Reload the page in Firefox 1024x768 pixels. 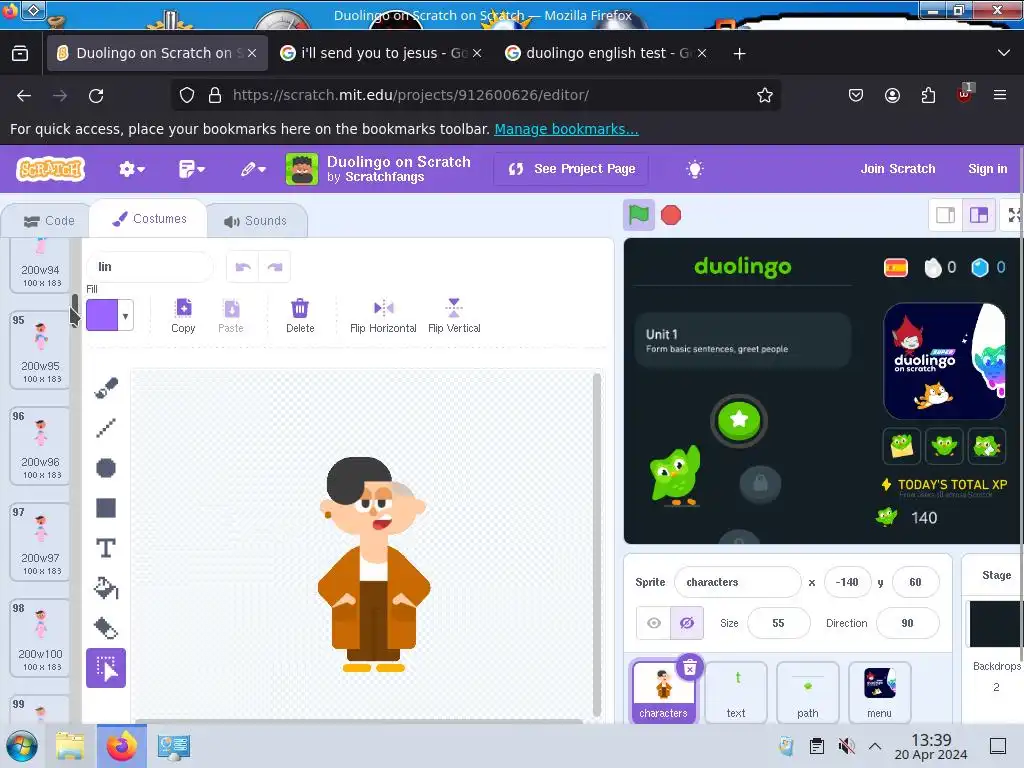tap(96, 96)
